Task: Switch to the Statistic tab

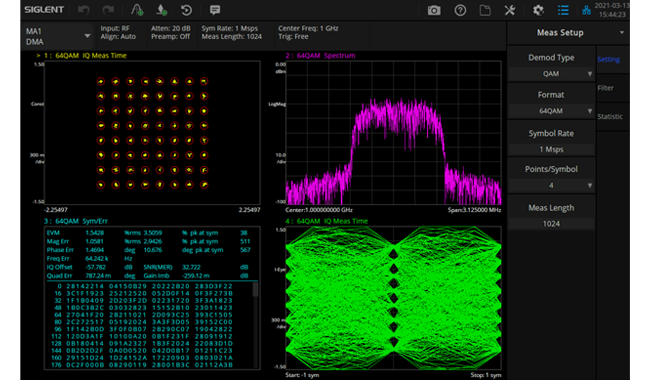Action: (x=610, y=116)
